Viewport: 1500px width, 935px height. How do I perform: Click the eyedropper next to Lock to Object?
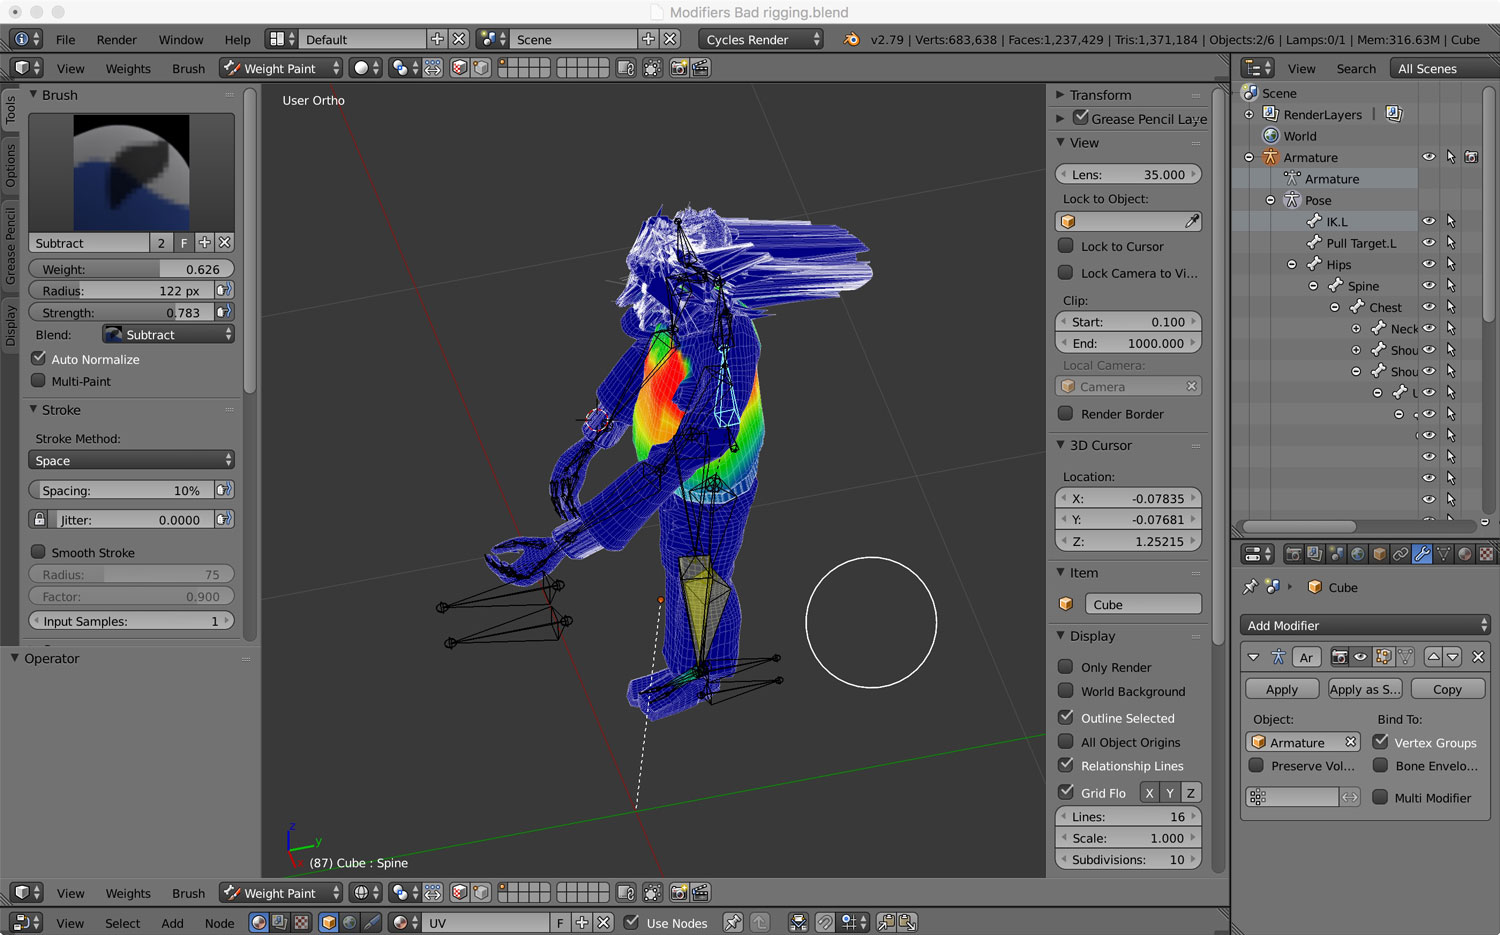(1192, 221)
